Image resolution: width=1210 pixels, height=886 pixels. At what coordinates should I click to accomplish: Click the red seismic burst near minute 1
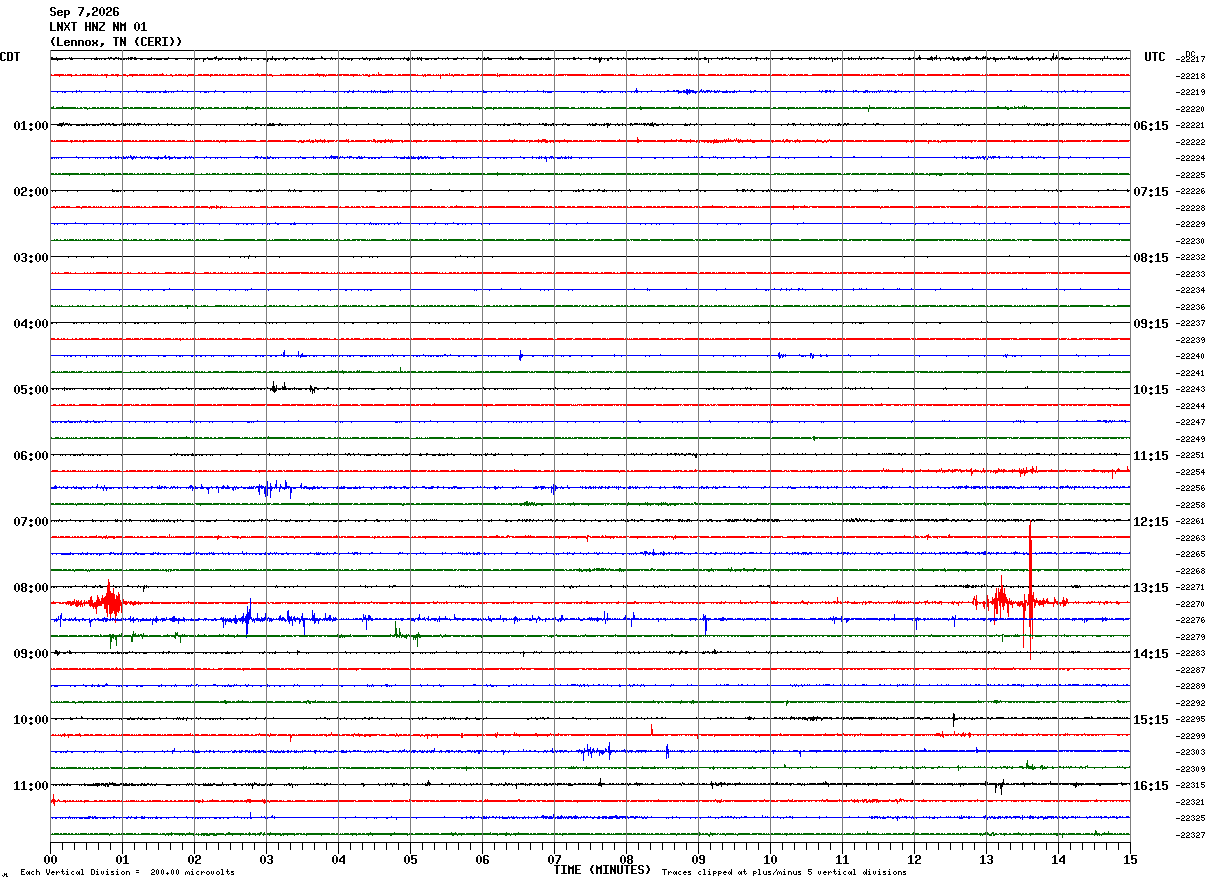click(107, 600)
